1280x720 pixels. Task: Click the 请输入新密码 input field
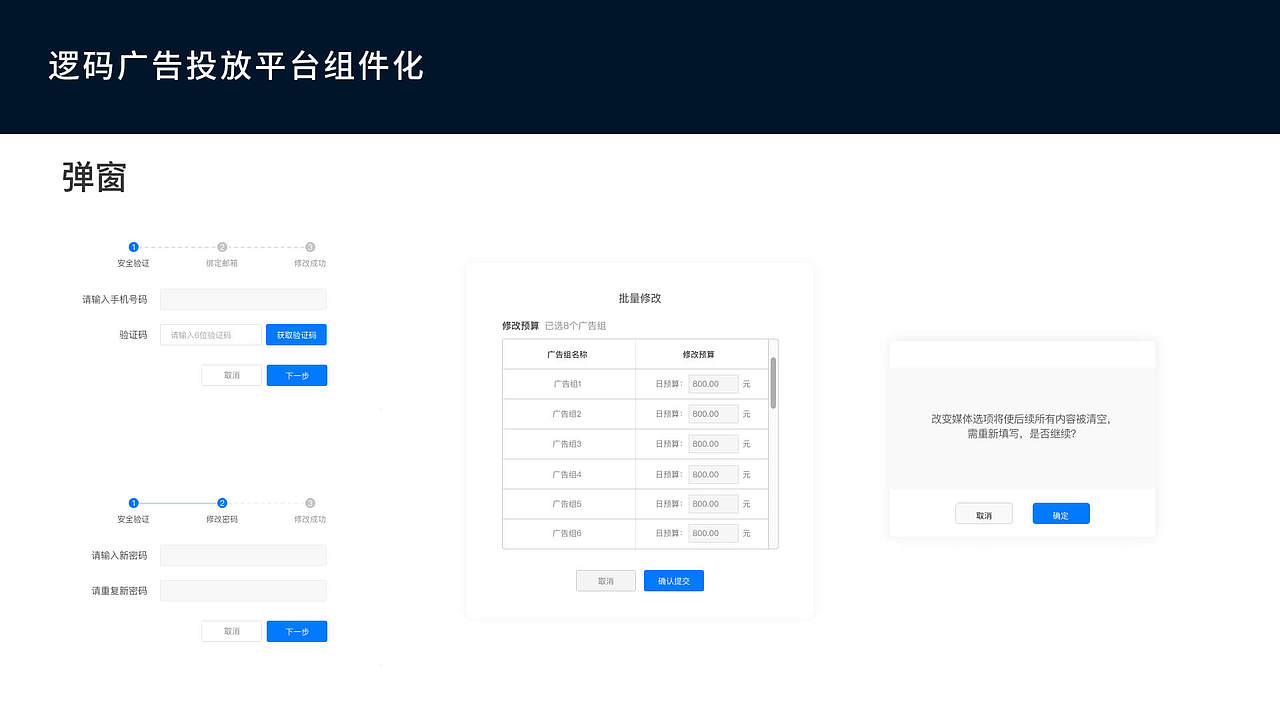[x=243, y=555]
